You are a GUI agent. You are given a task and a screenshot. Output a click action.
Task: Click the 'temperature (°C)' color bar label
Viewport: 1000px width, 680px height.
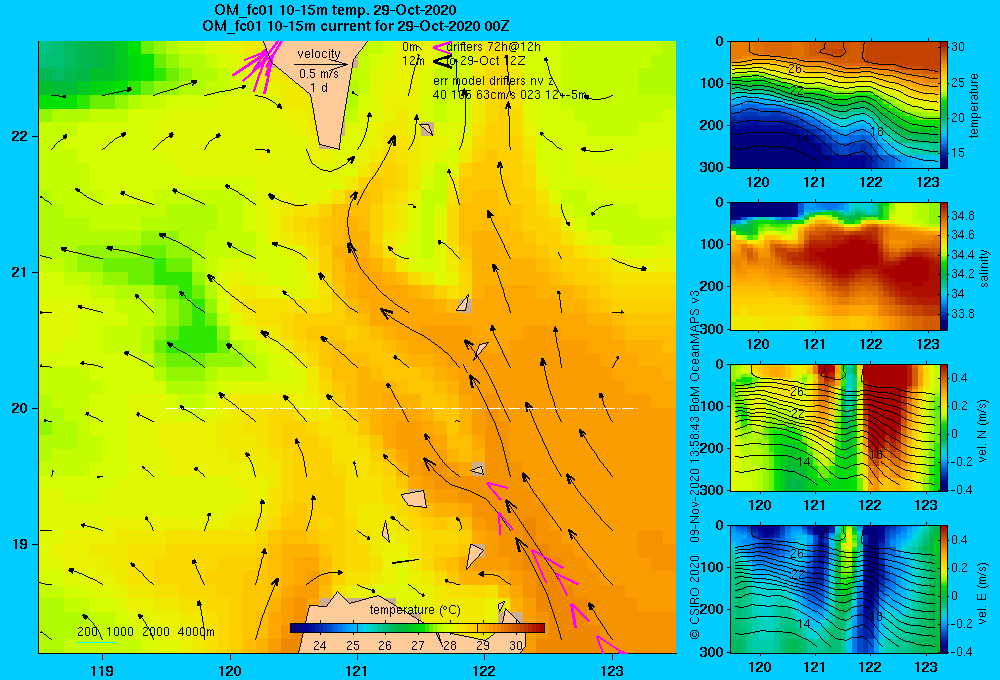tap(415, 610)
